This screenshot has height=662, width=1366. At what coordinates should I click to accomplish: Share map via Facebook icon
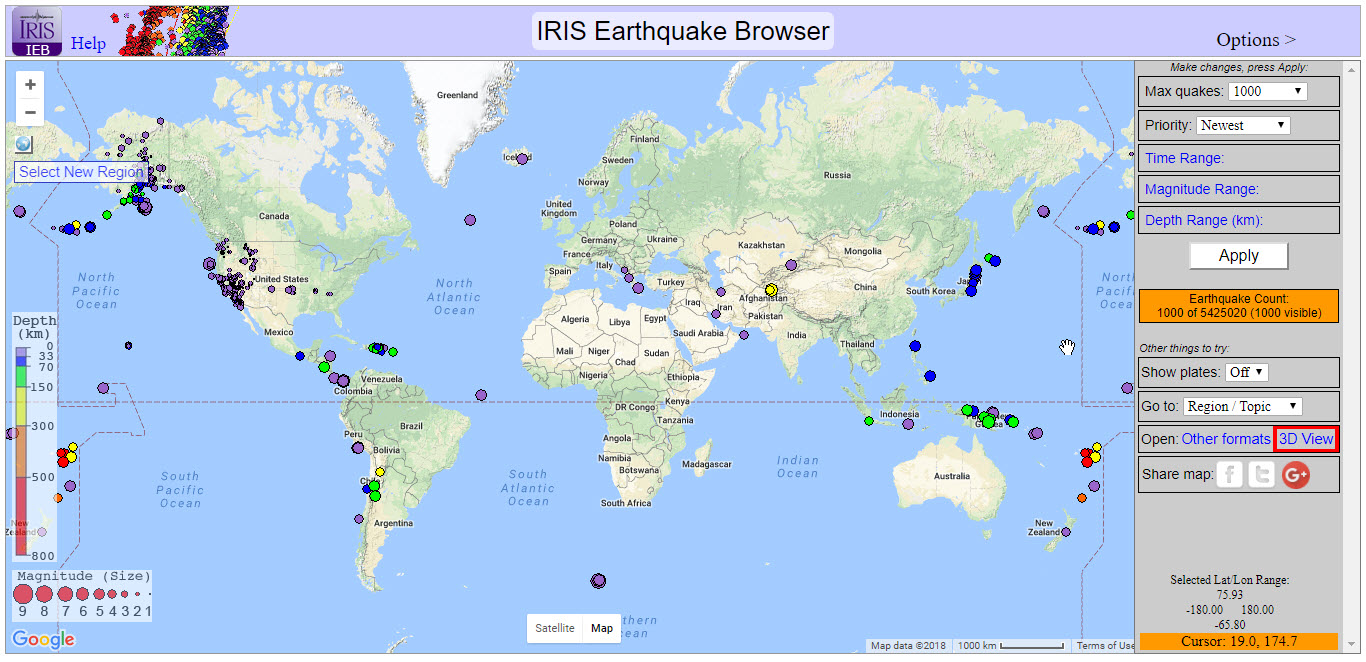[x=1230, y=475]
